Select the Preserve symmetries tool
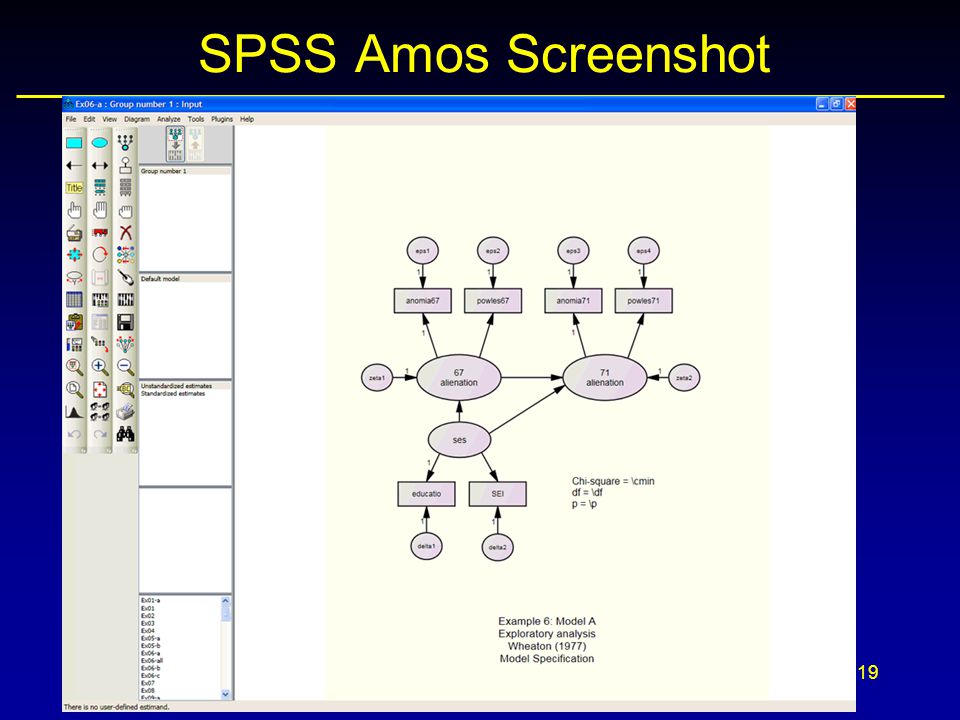 (126, 344)
